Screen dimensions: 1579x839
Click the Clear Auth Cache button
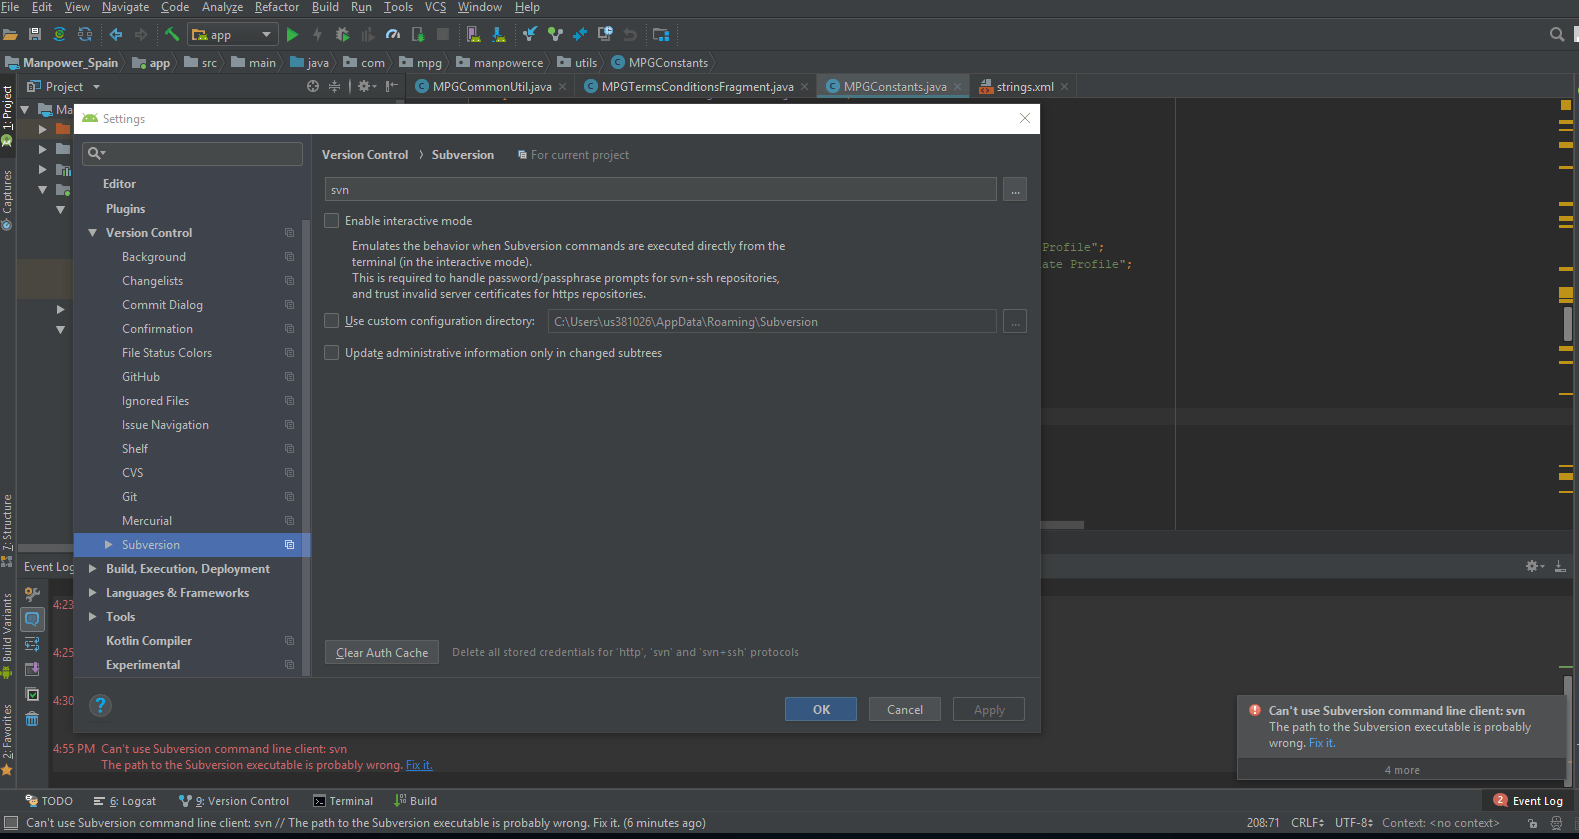[x=382, y=652]
